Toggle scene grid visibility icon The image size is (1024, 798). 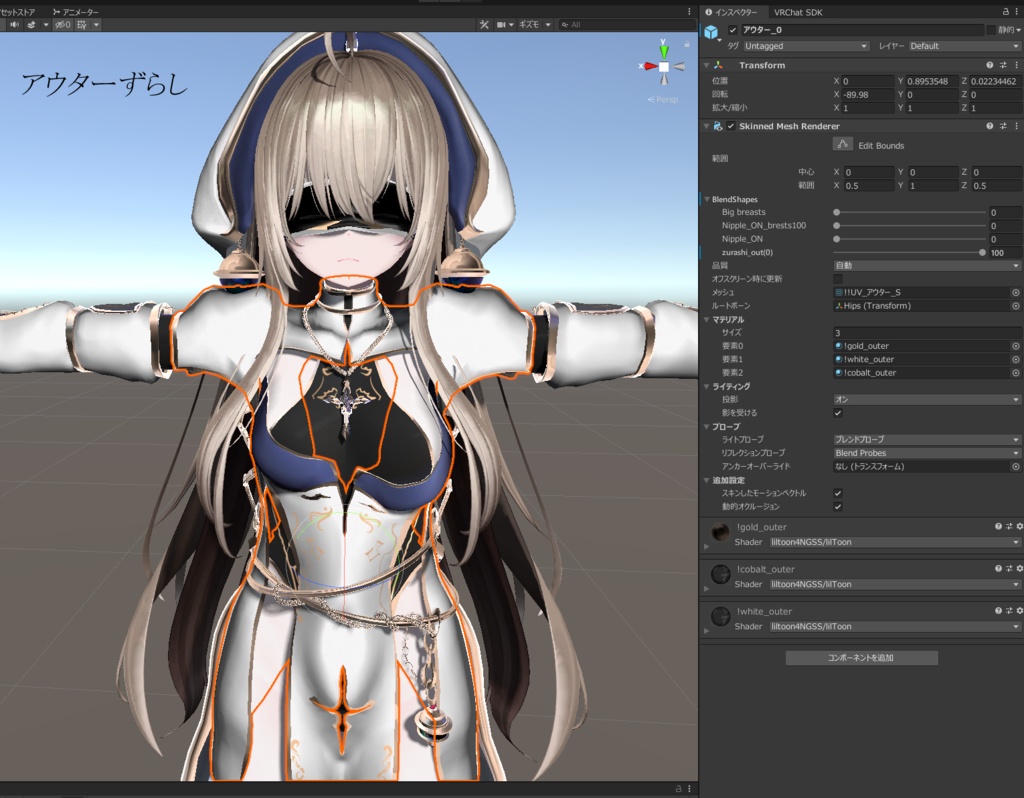[x=82, y=25]
